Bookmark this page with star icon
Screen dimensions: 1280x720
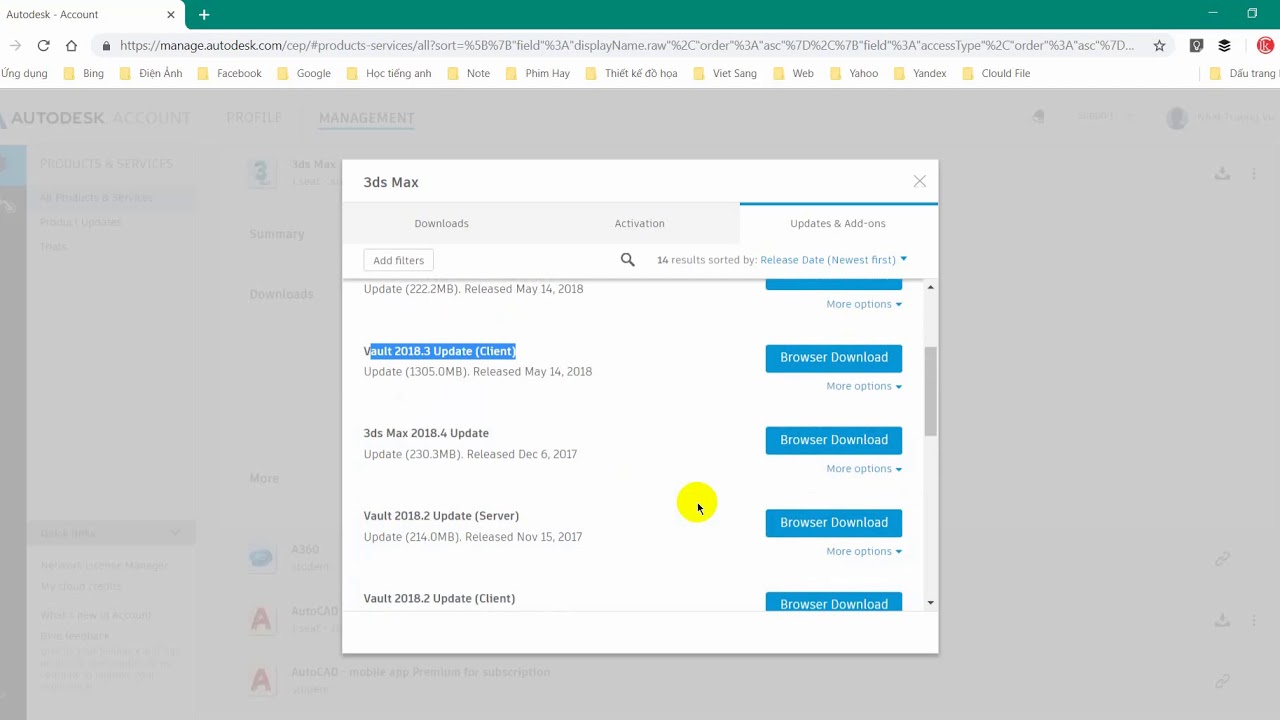(x=1159, y=45)
